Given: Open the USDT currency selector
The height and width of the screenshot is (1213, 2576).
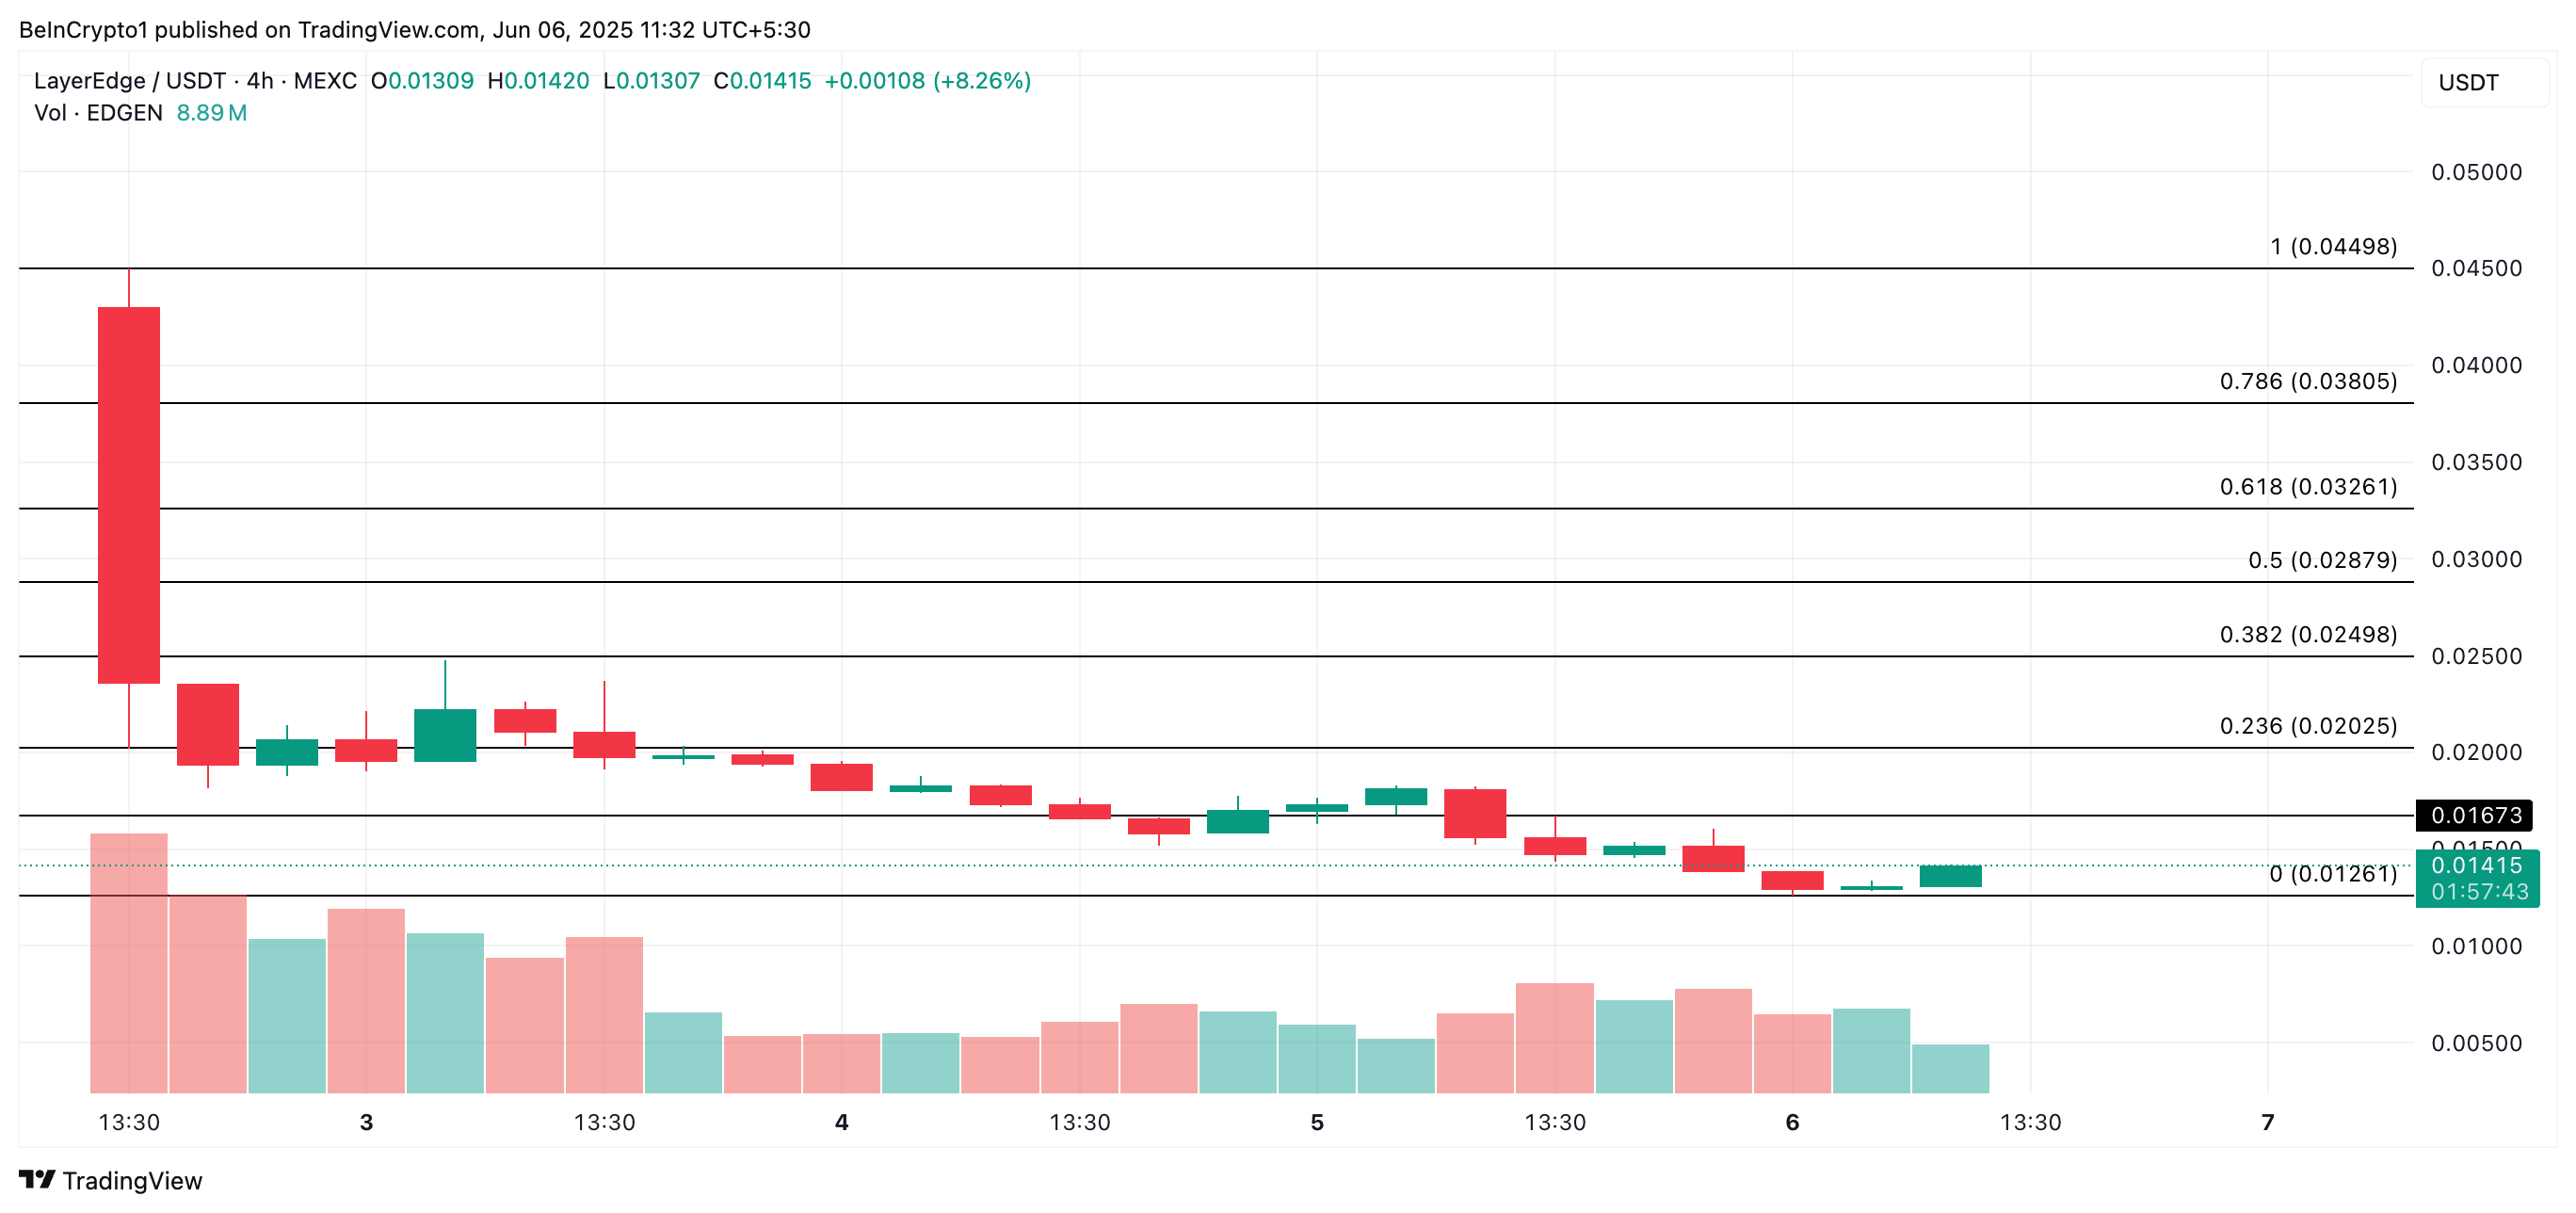Looking at the screenshot, I should coord(2482,83).
